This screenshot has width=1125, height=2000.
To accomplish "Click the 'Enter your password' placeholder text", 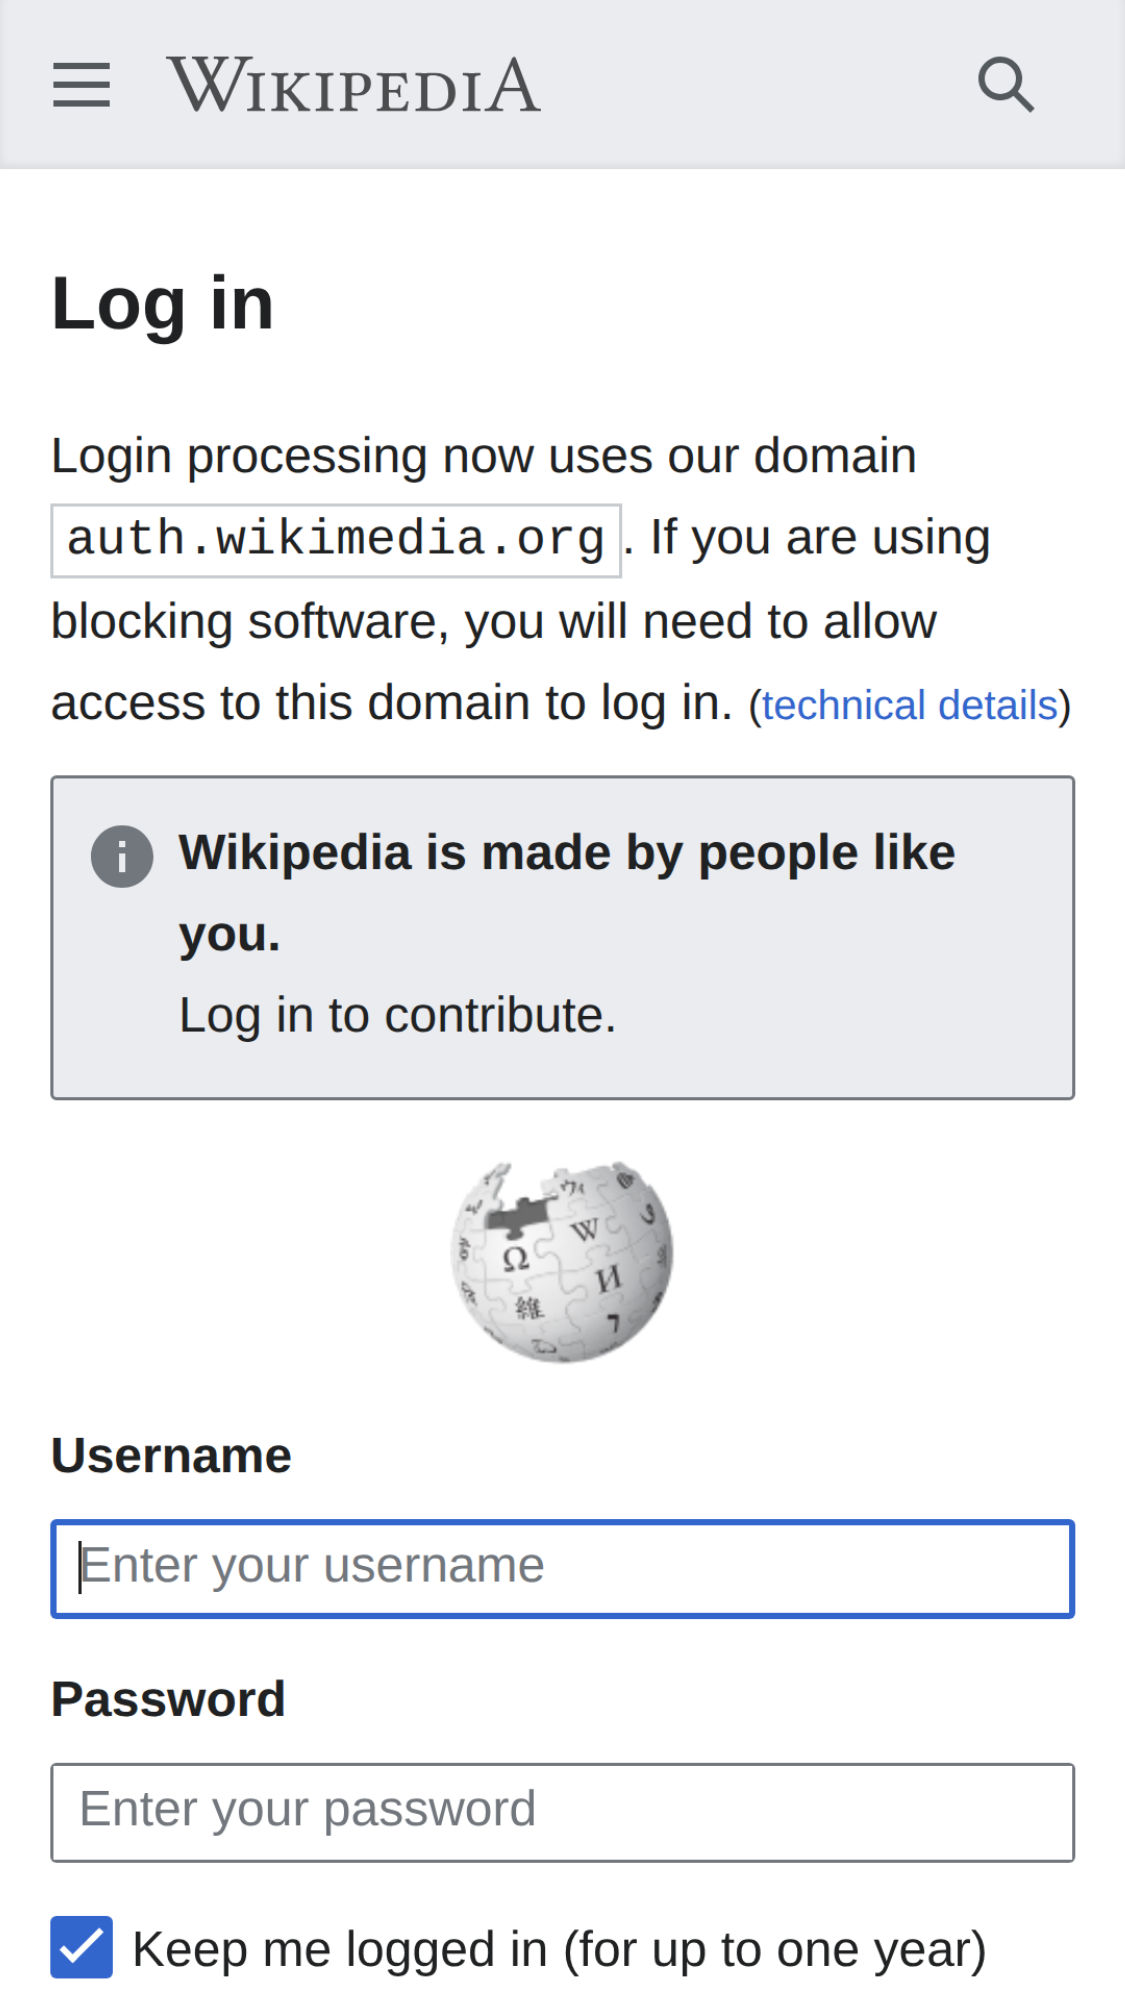I will click(x=308, y=1809).
